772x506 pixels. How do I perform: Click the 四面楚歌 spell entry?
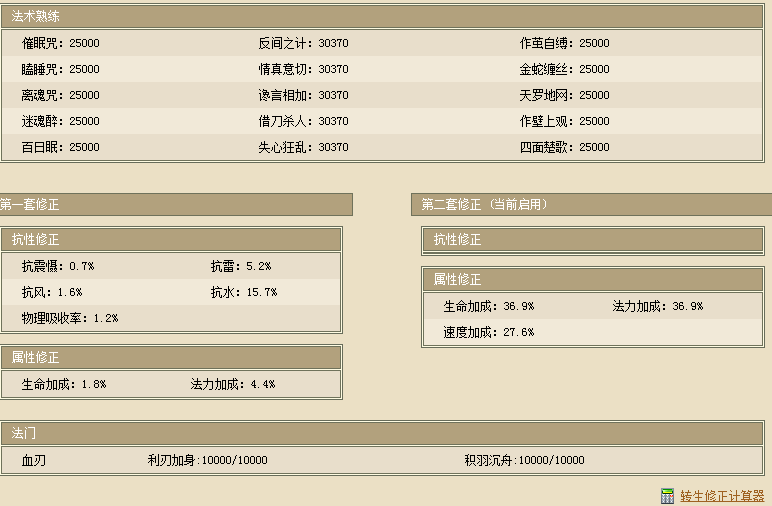[564, 148]
